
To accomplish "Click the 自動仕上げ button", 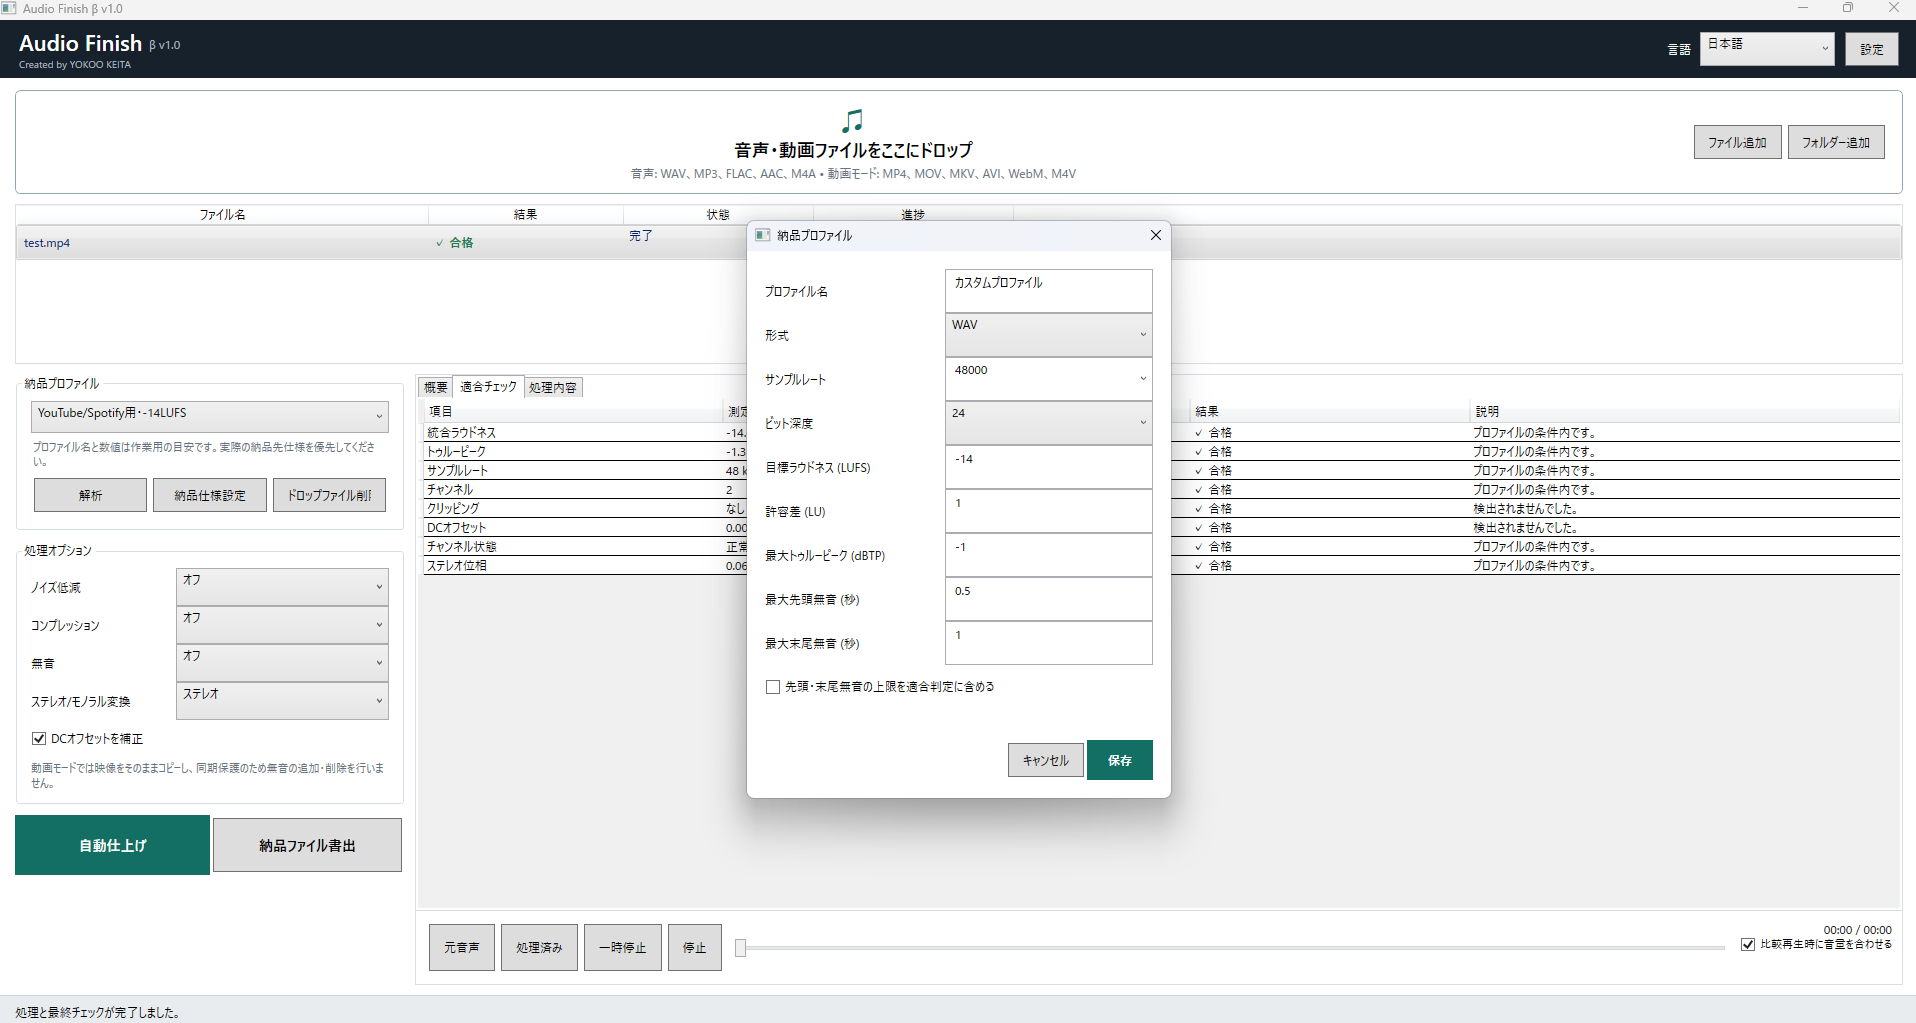I will 112,845.
